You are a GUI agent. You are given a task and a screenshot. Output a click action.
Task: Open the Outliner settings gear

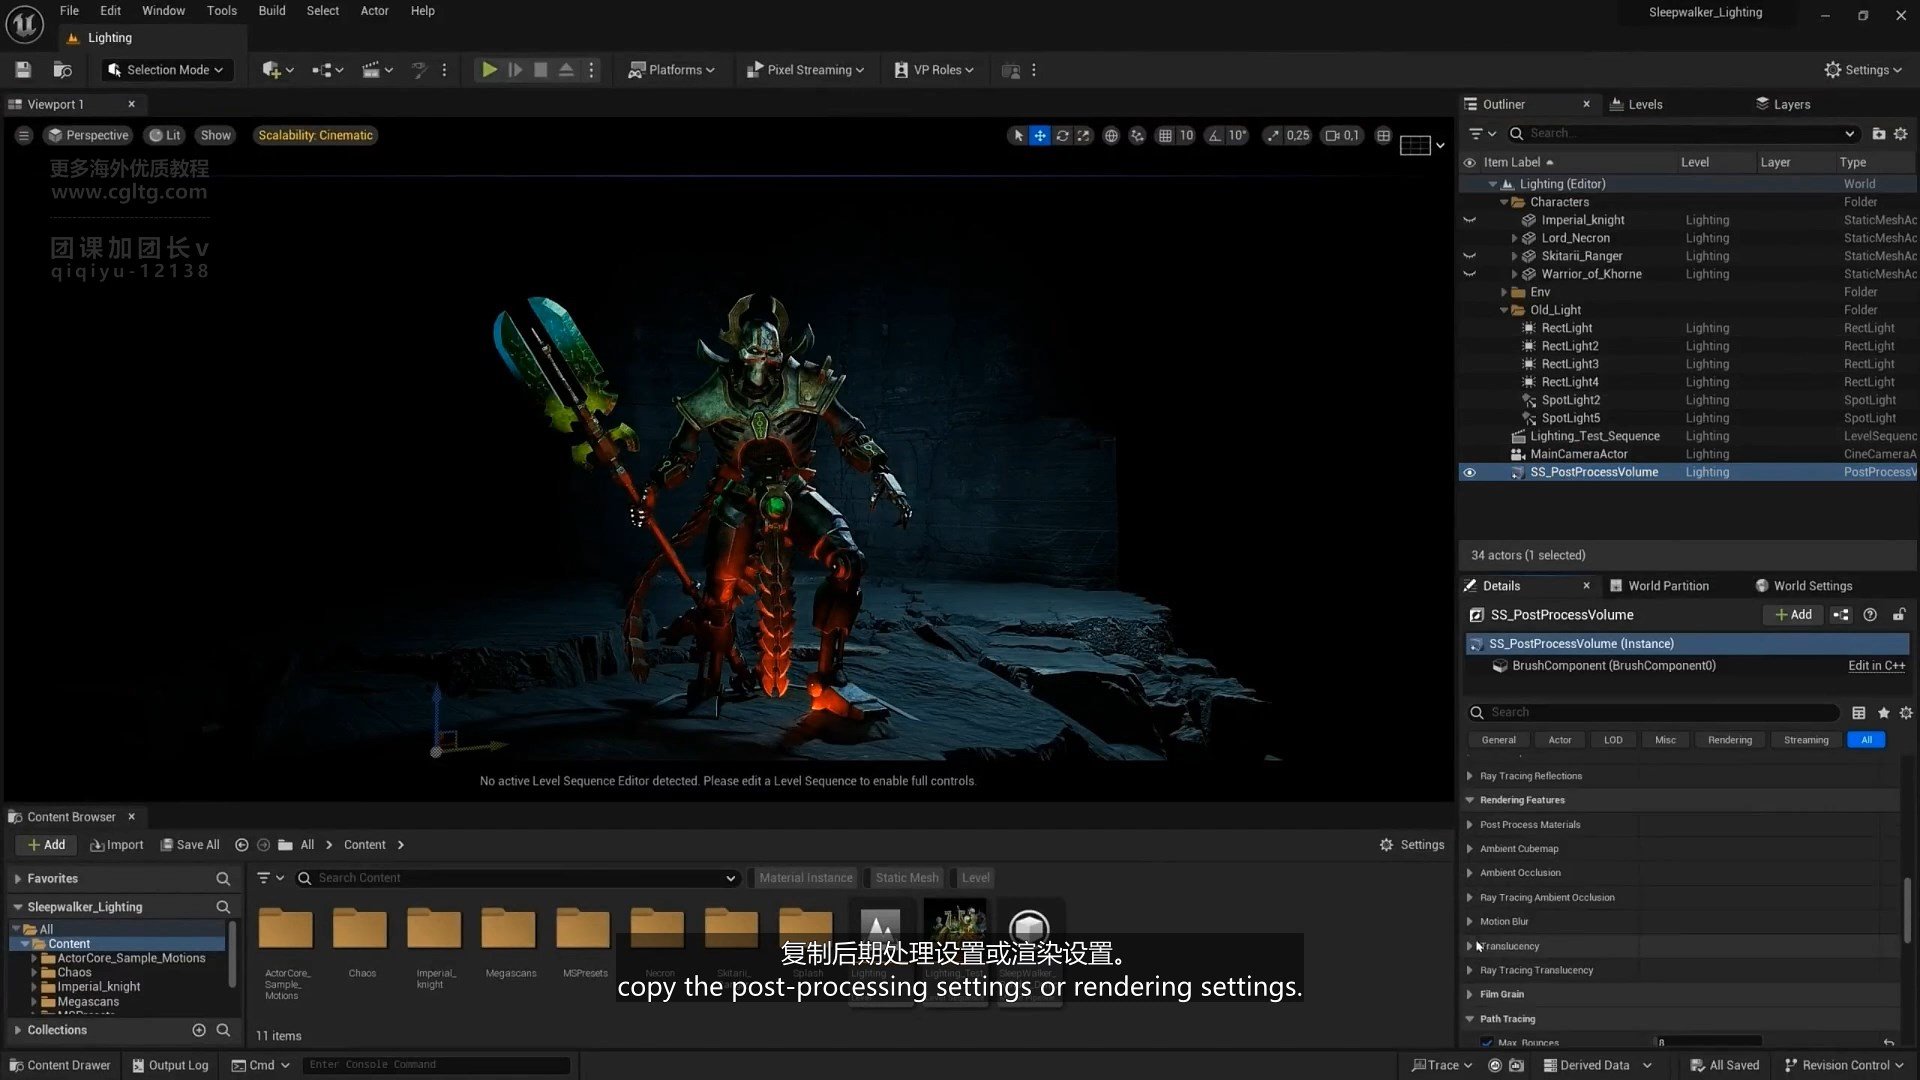click(1901, 133)
